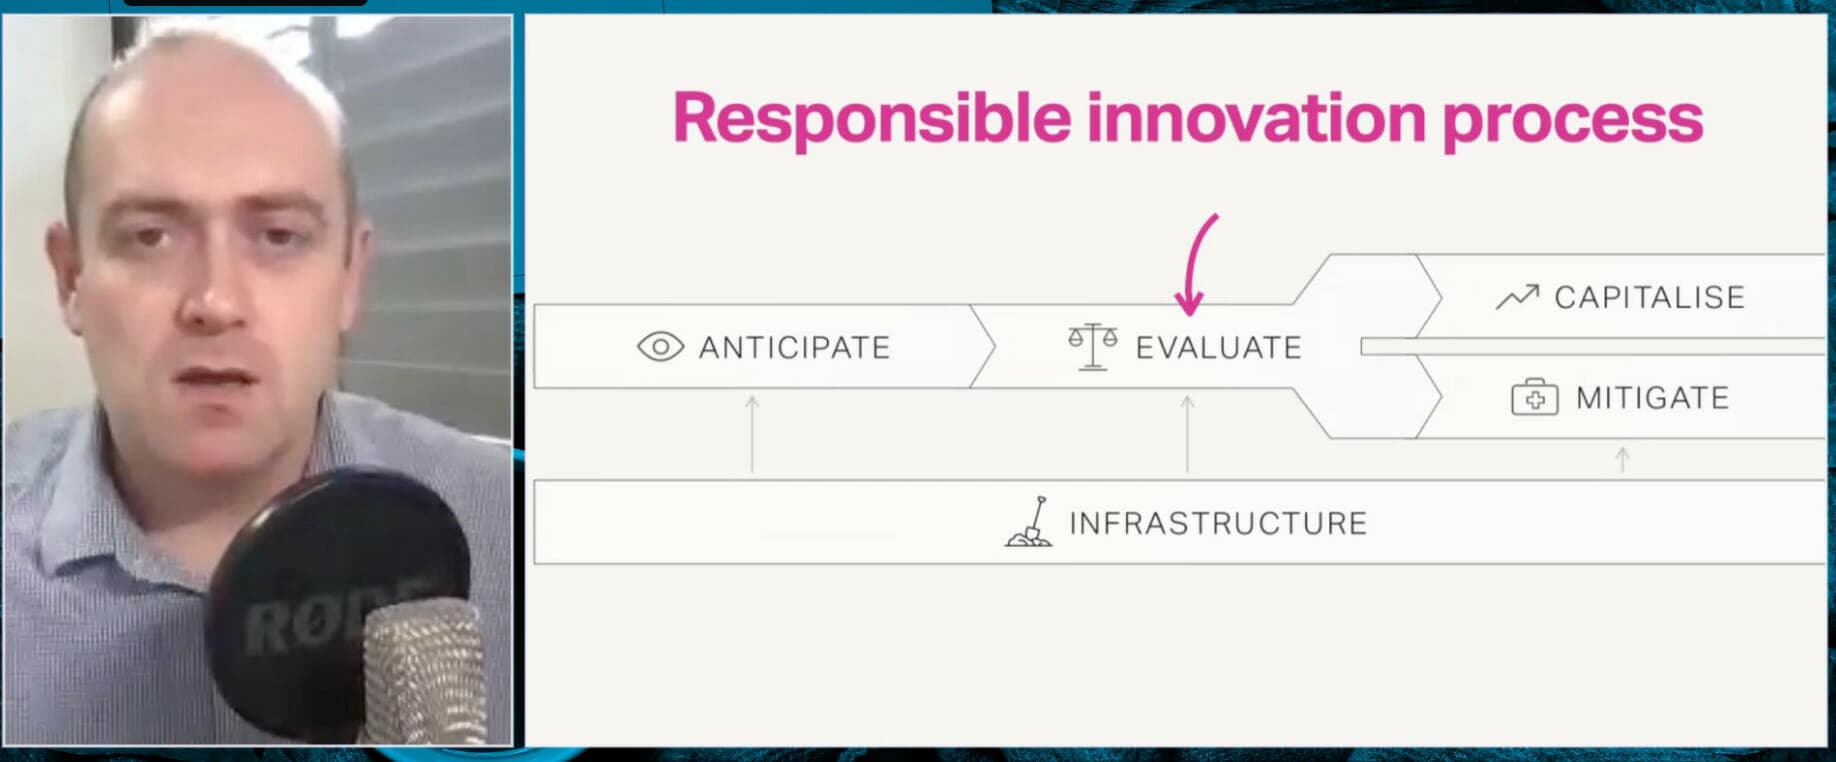Click the small upward arrow below MITIGATE
The width and height of the screenshot is (1836, 762).
pyautogui.click(x=1622, y=459)
